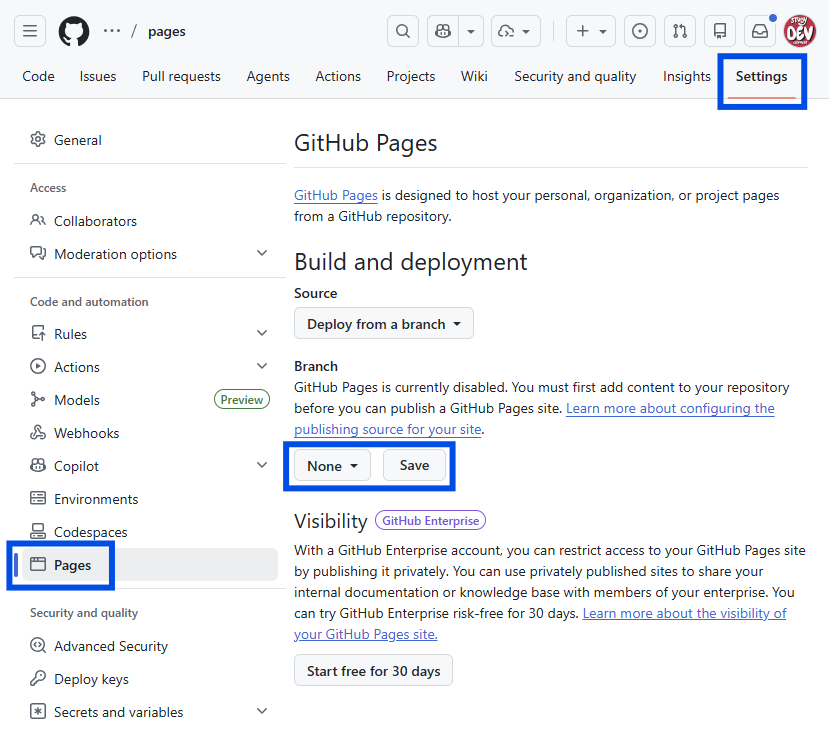View pull requests via header icon
This screenshot has height=732, width=829.
680,31
